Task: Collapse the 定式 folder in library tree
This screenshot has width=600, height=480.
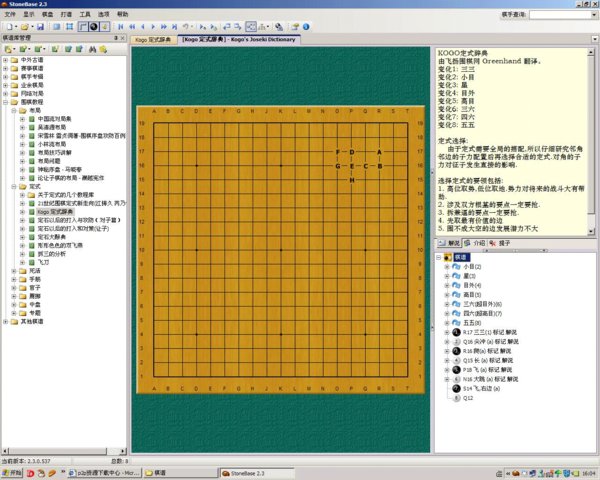Action: 7,186
